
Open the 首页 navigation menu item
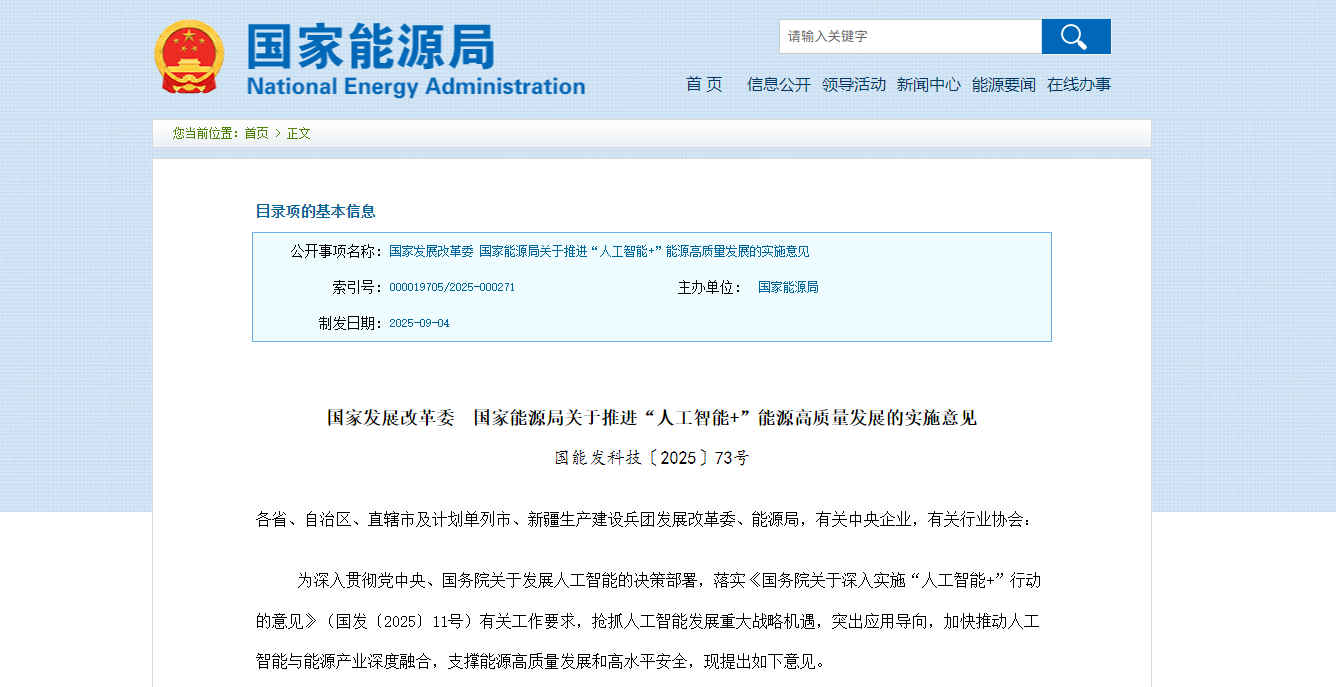click(x=704, y=85)
